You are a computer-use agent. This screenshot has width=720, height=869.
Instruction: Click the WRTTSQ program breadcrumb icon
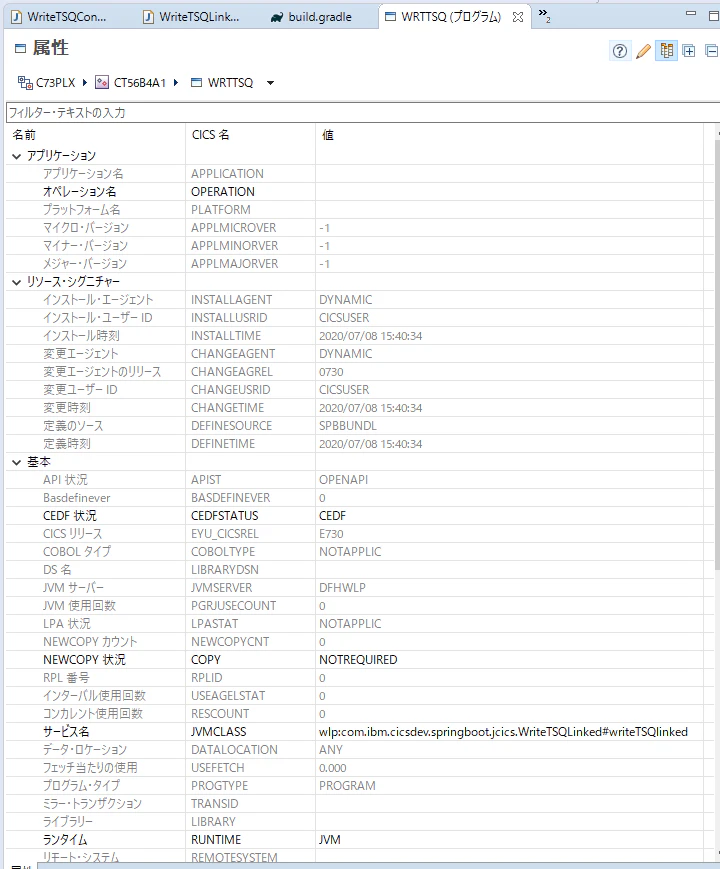click(x=196, y=83)
